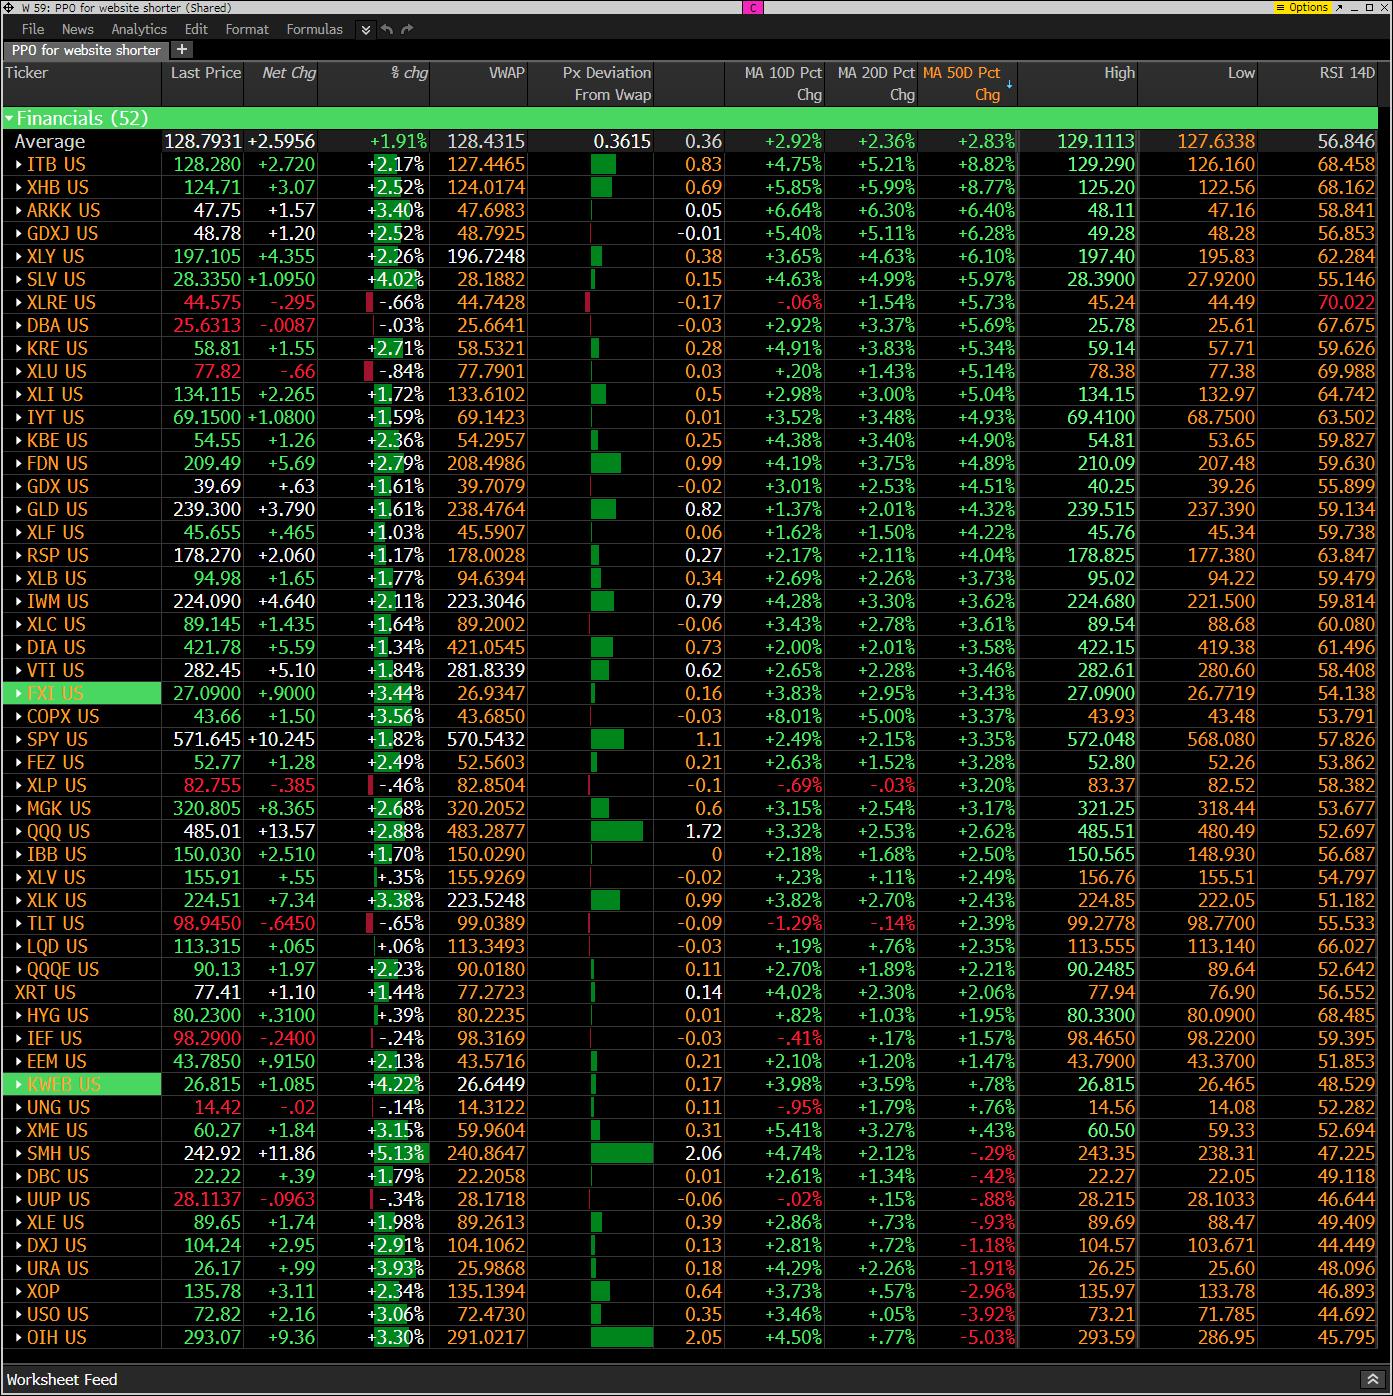Click the XOP ticker cell
Viewport: 1393px width, 1396px height.
[43, 1291]
